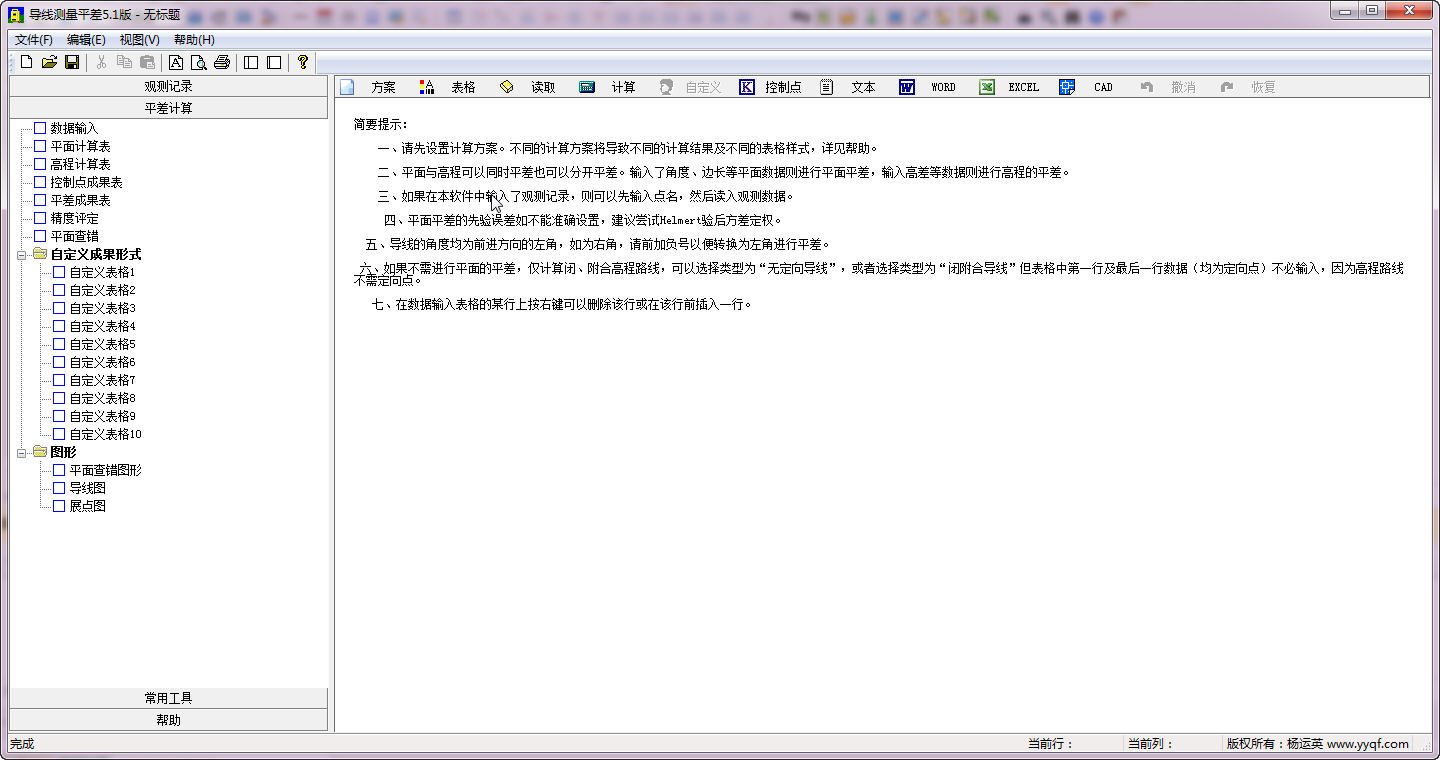Click the letter A page icon
This screenshot has height=760, width=1440.
(x=176, y=62)
